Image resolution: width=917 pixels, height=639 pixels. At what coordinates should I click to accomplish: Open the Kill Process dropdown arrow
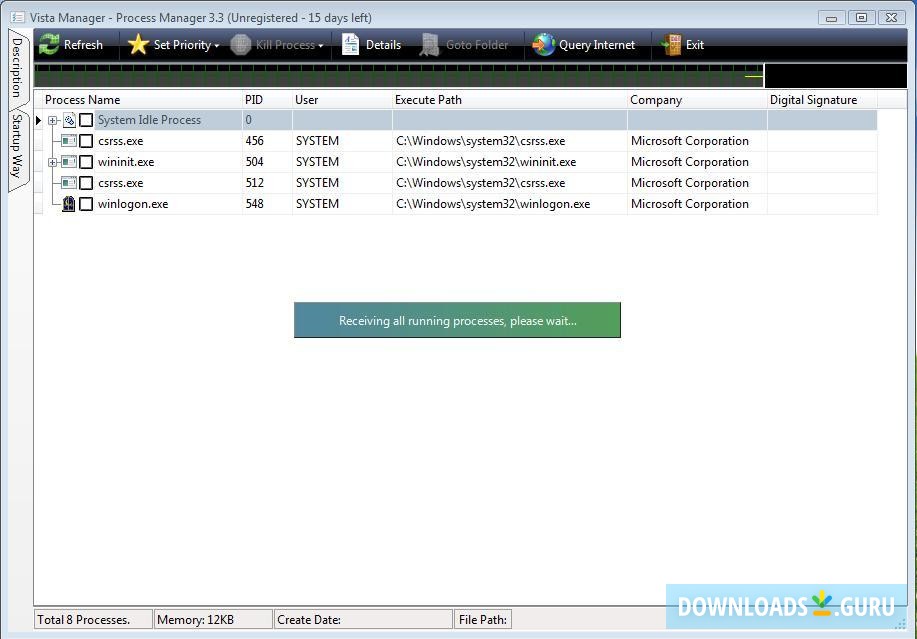click(319, 44)
